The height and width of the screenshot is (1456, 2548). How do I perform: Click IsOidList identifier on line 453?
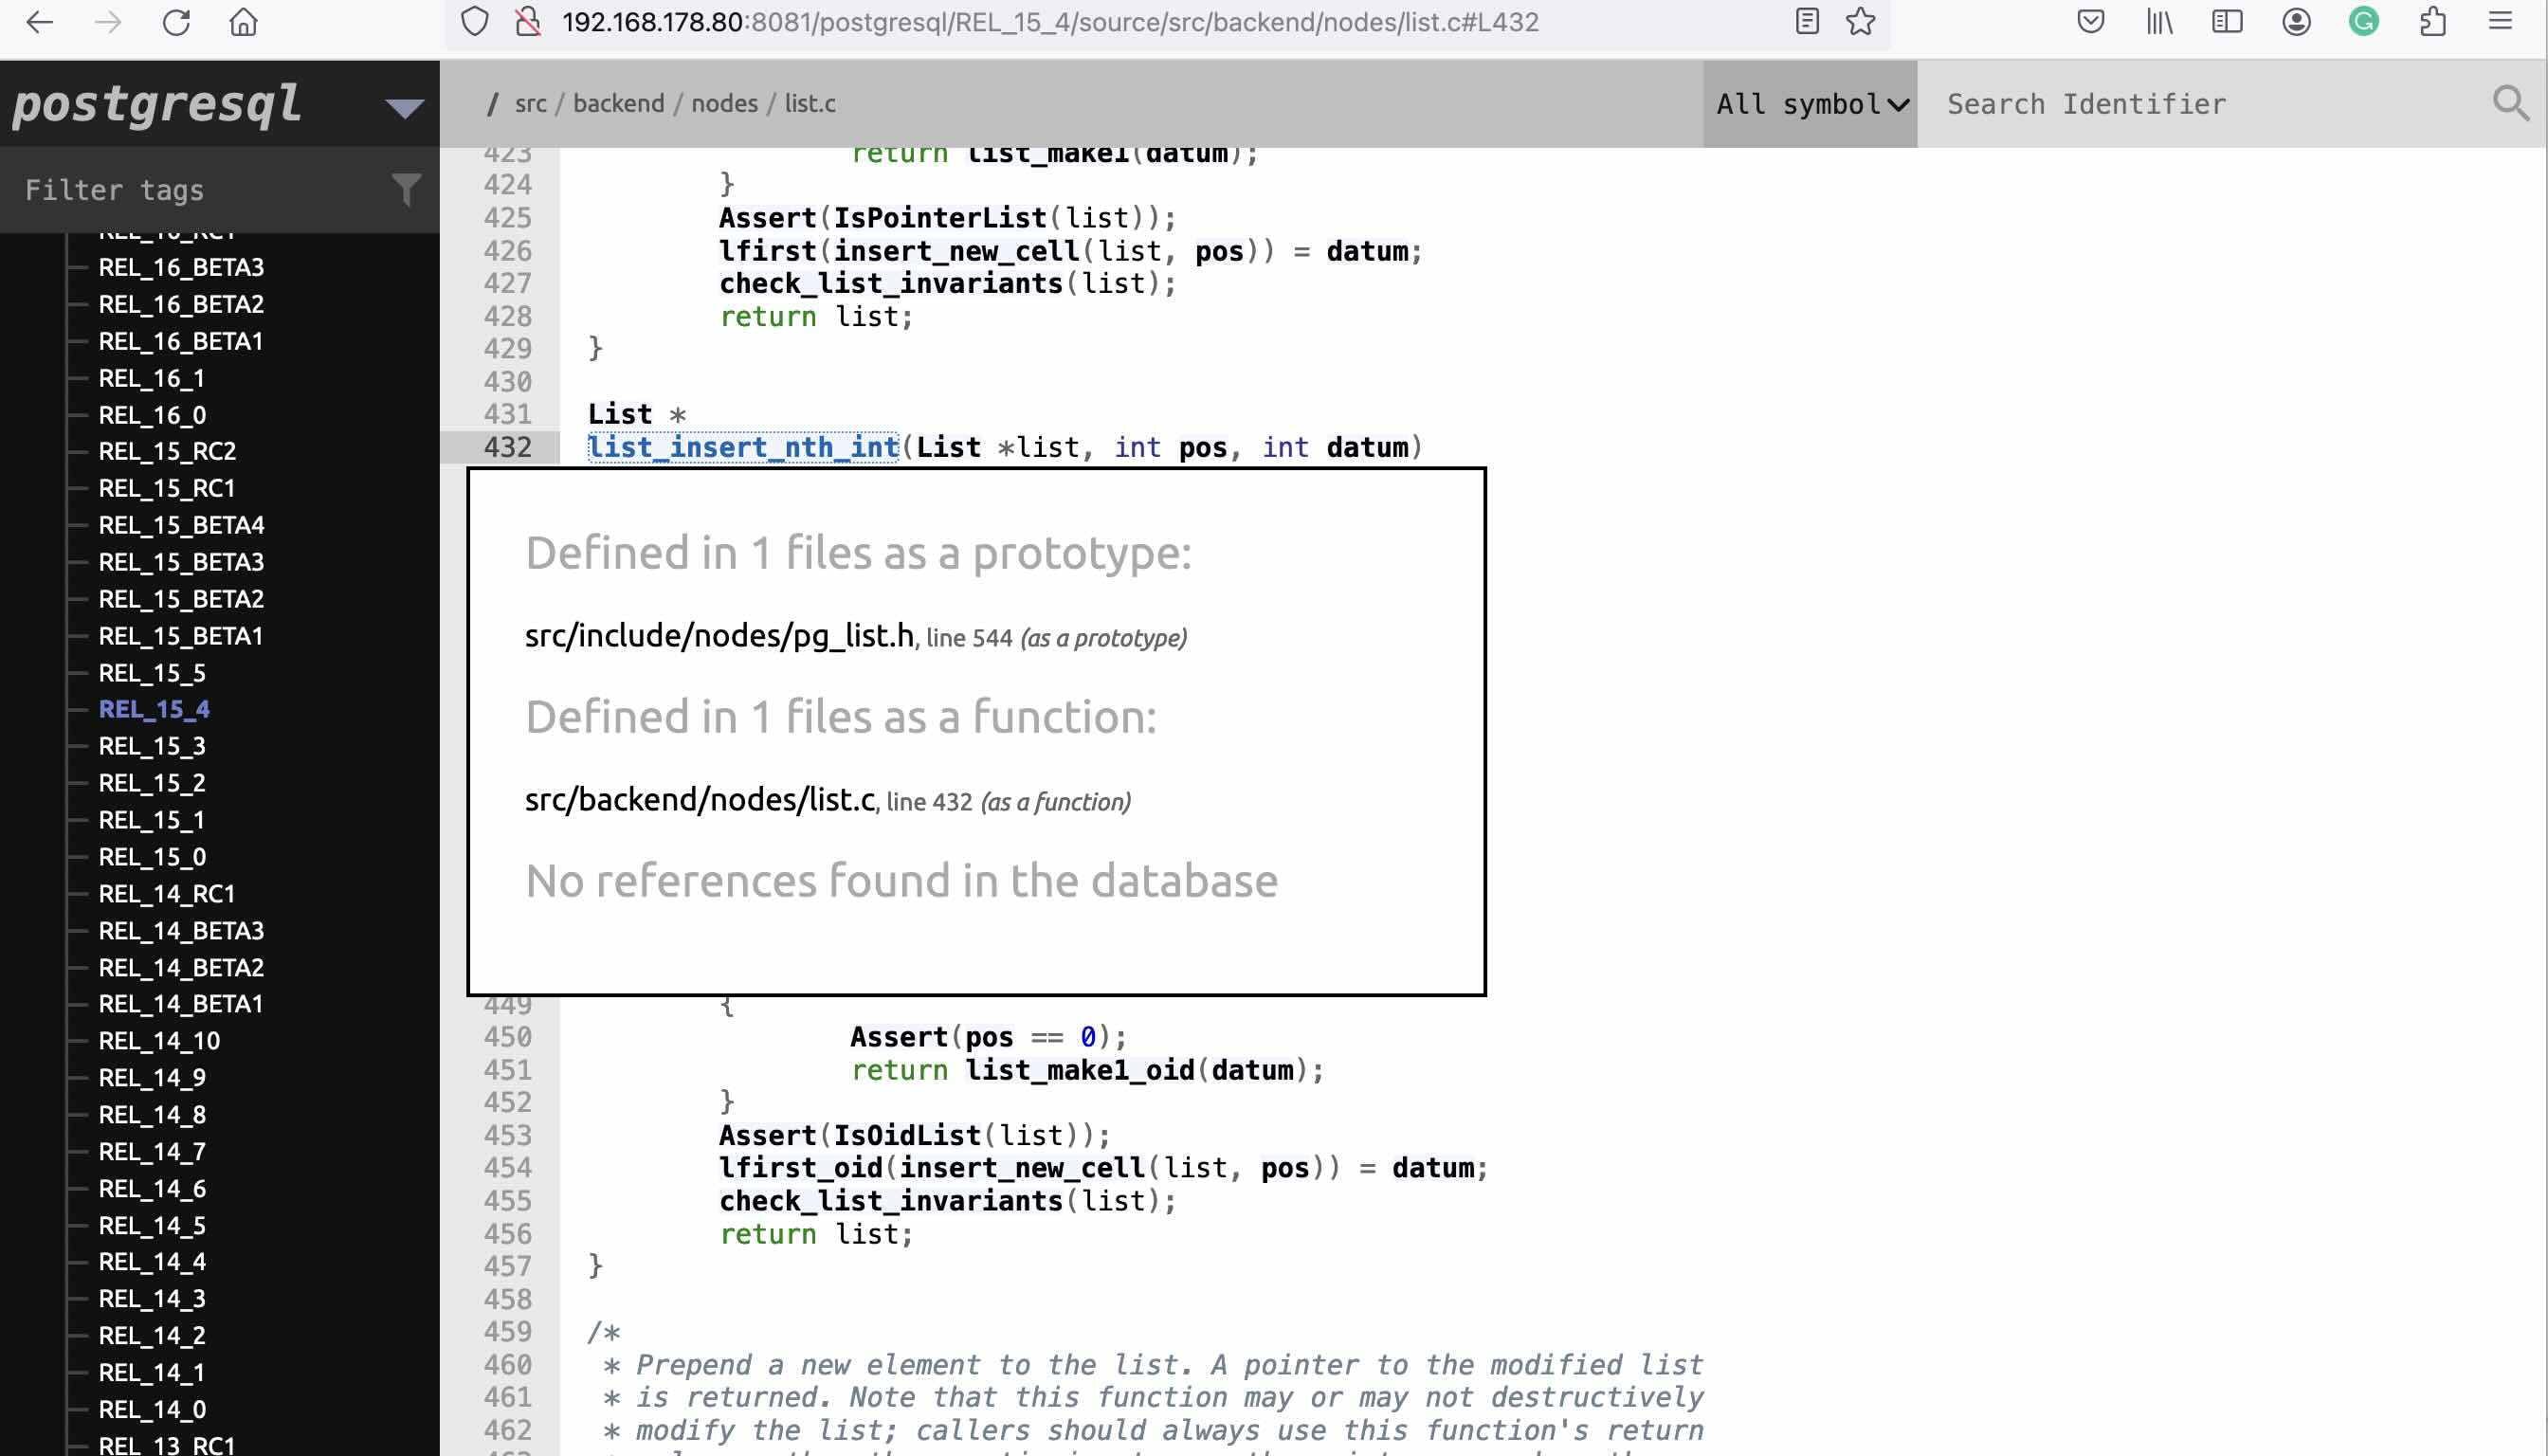click(907, 1136)
